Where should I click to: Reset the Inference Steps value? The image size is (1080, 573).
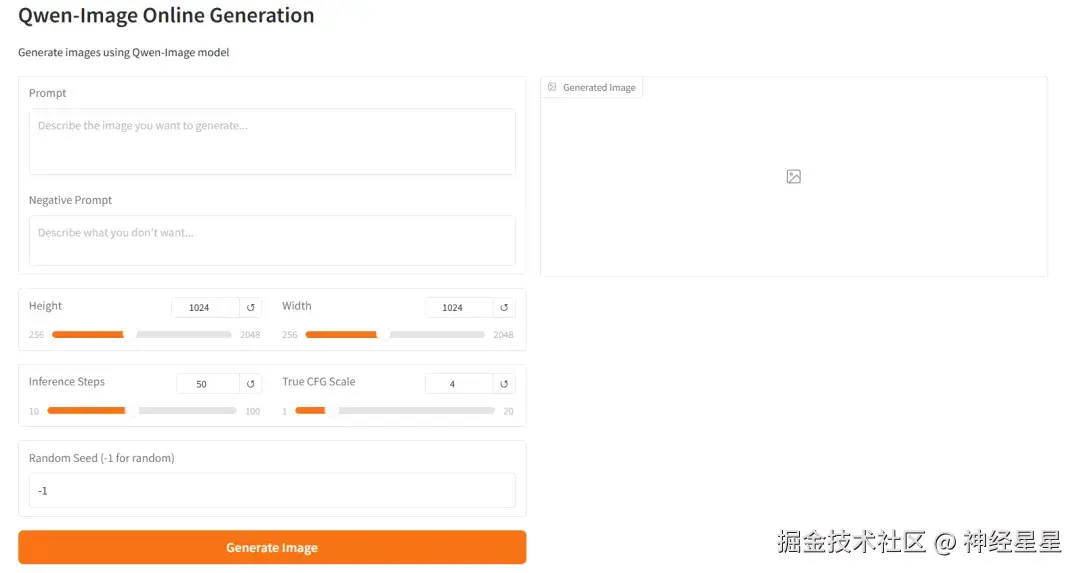click(251, 384)
